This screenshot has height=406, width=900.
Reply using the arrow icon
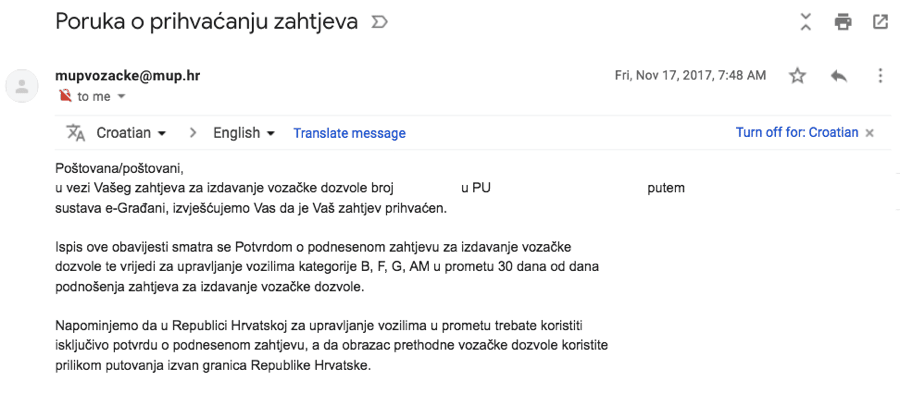pyautogui.click(x=839, y=76)
